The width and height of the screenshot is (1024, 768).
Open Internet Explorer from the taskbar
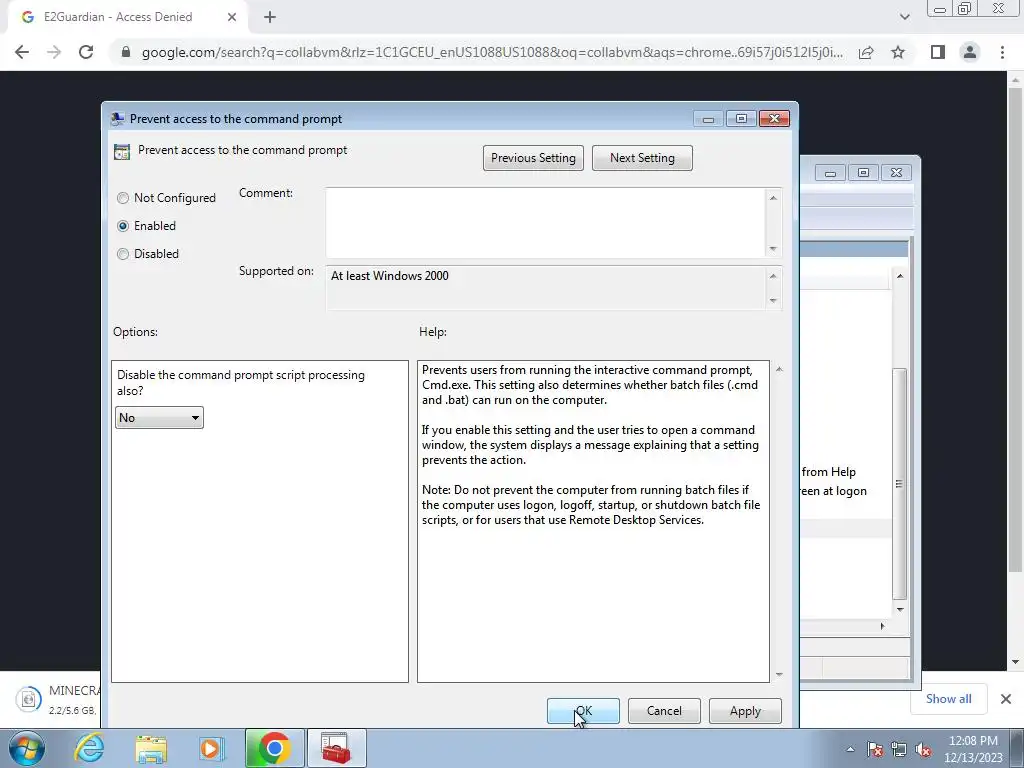point(89,748)
